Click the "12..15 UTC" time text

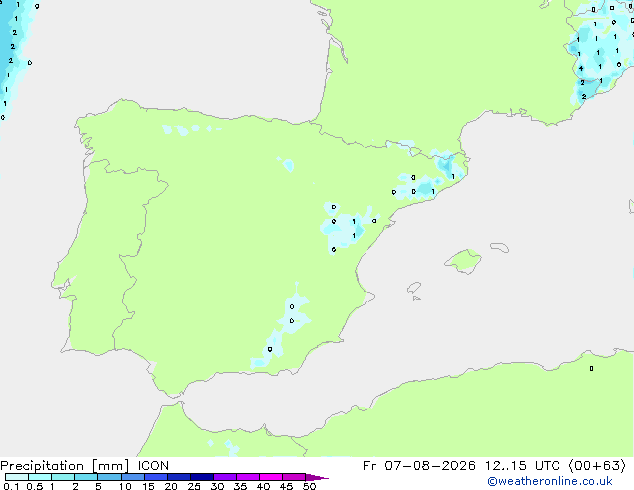(522, 466)
